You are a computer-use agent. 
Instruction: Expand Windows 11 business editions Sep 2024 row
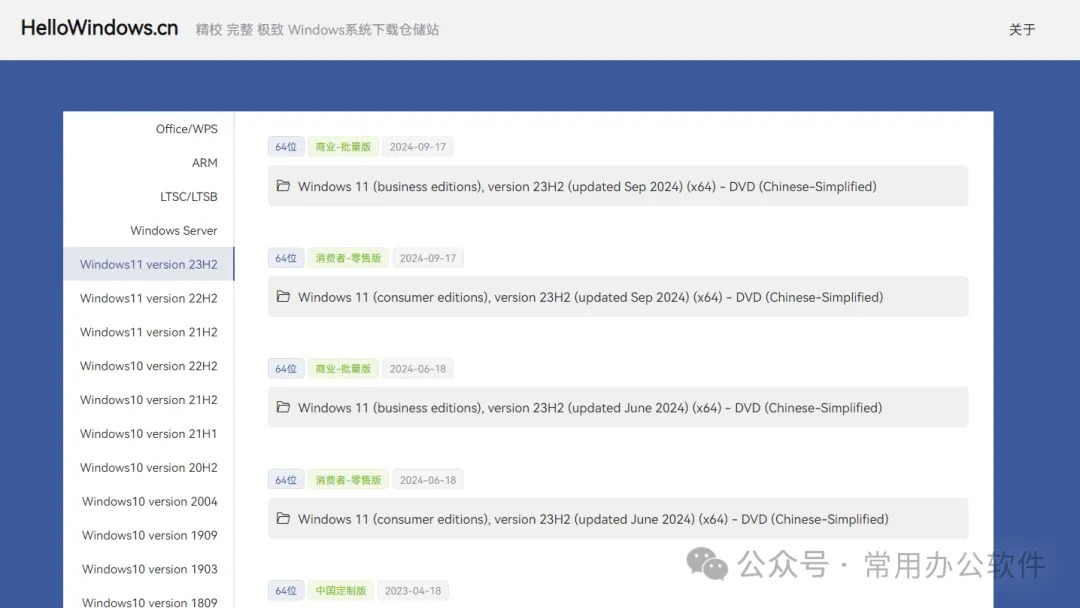point(618,186)
